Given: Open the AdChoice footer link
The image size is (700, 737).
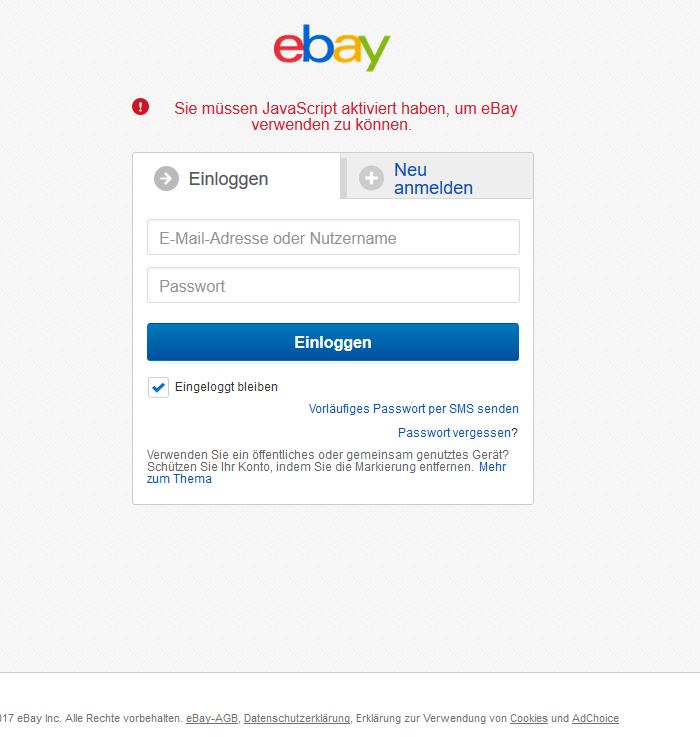Looking at the screenshot, I should point(595,719).
